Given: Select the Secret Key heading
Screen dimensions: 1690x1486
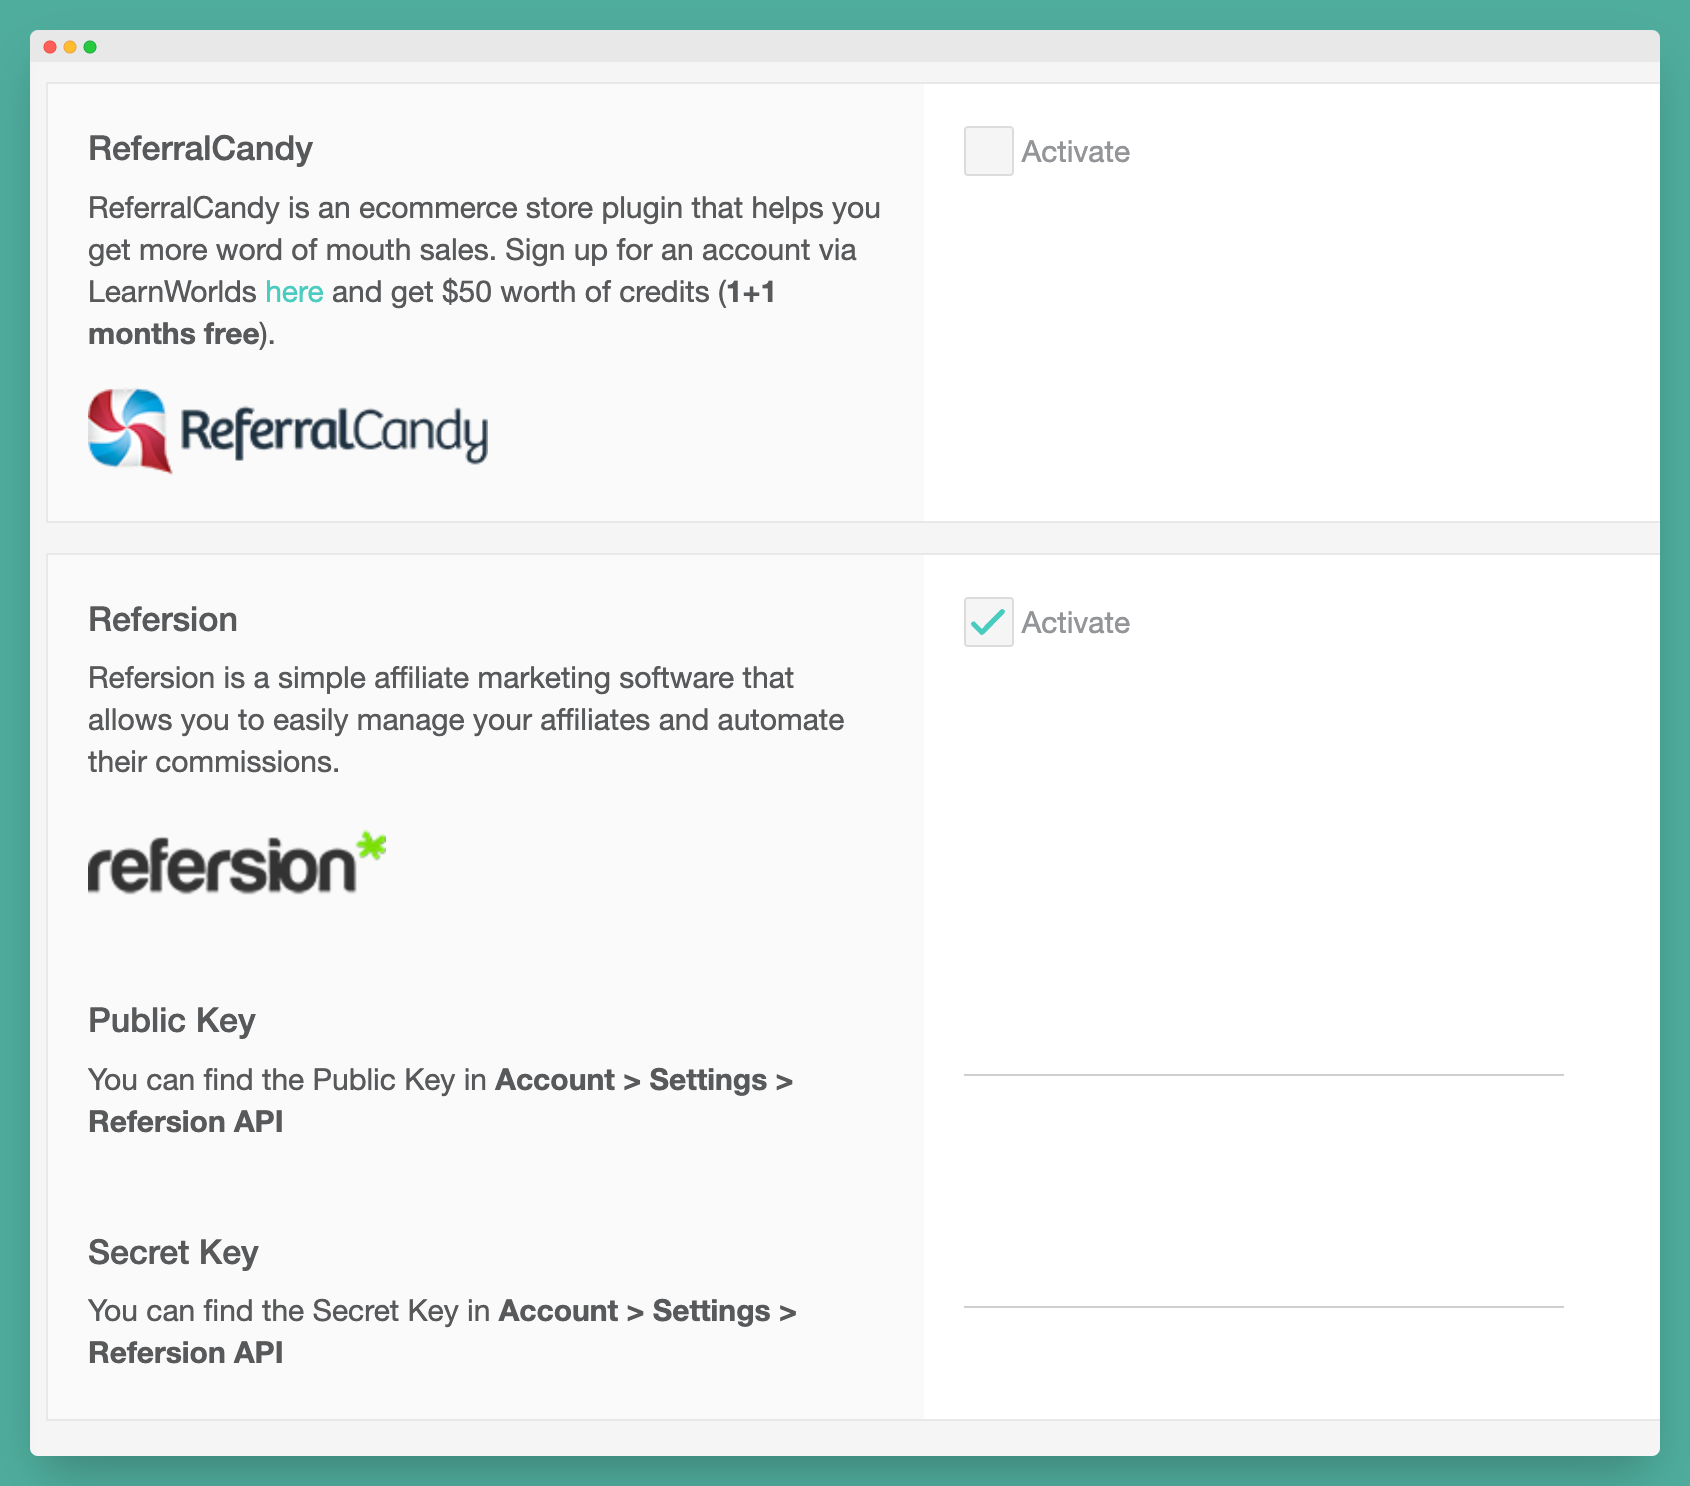Looking at the screenshot, I should click(x=173, y=1253).
